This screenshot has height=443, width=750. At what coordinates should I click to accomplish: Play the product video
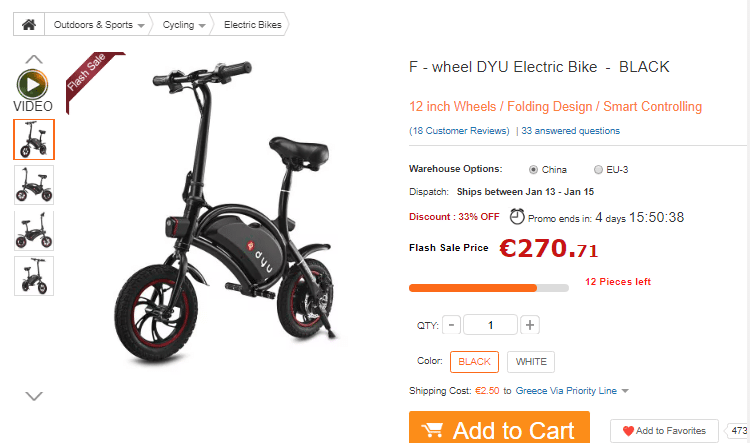click(x=33, y=84)
